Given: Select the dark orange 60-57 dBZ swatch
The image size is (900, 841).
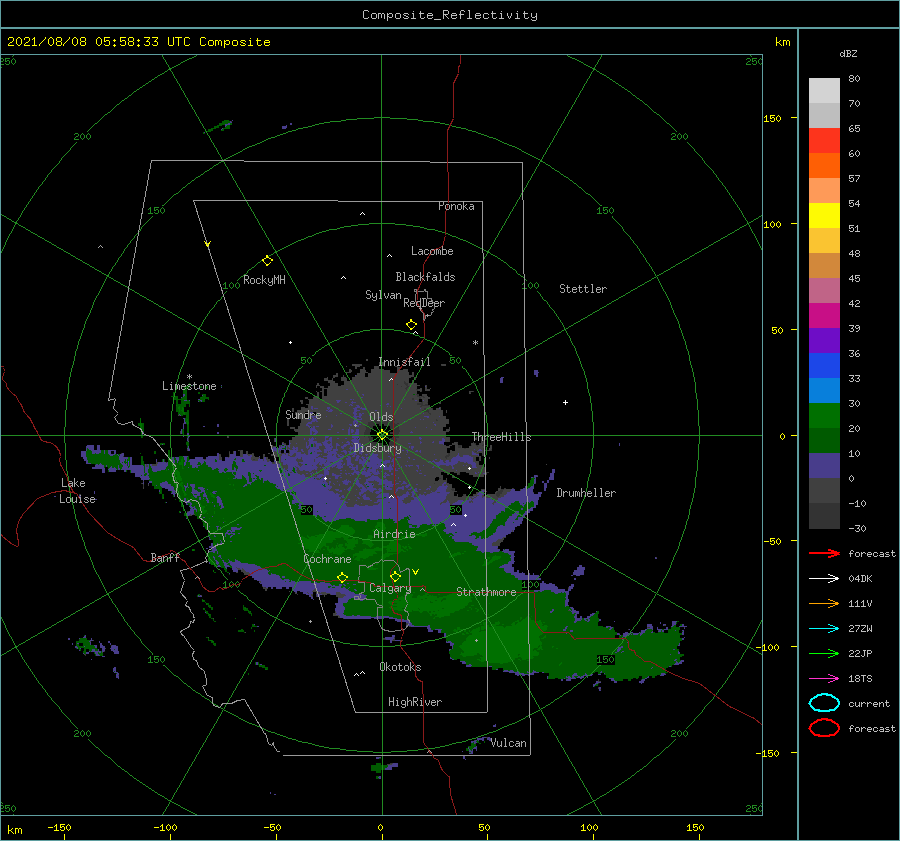Looking at the screenshot, I should pos(824,165).
